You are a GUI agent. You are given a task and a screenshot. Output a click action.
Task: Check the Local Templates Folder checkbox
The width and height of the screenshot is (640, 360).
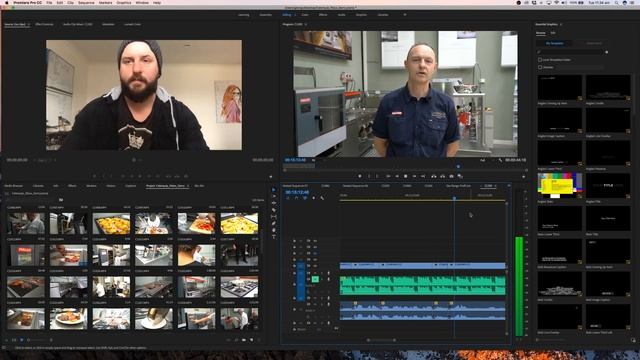pos(540,60)
